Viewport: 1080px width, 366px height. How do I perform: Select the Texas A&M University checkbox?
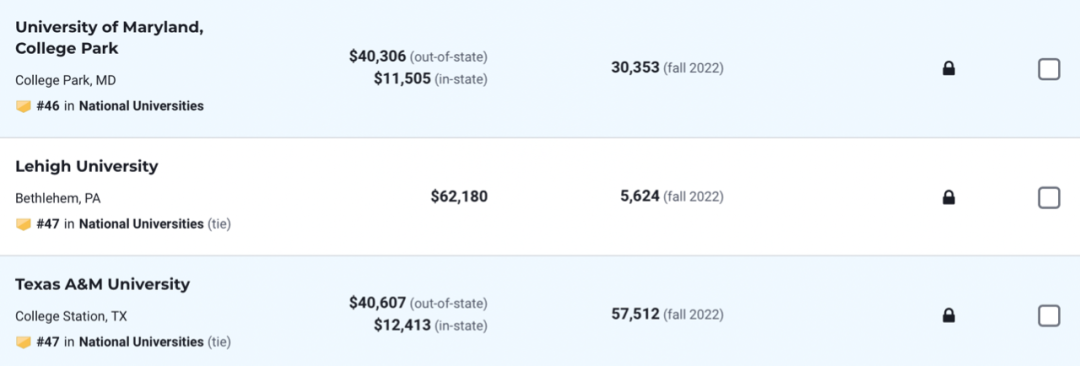1048,316
